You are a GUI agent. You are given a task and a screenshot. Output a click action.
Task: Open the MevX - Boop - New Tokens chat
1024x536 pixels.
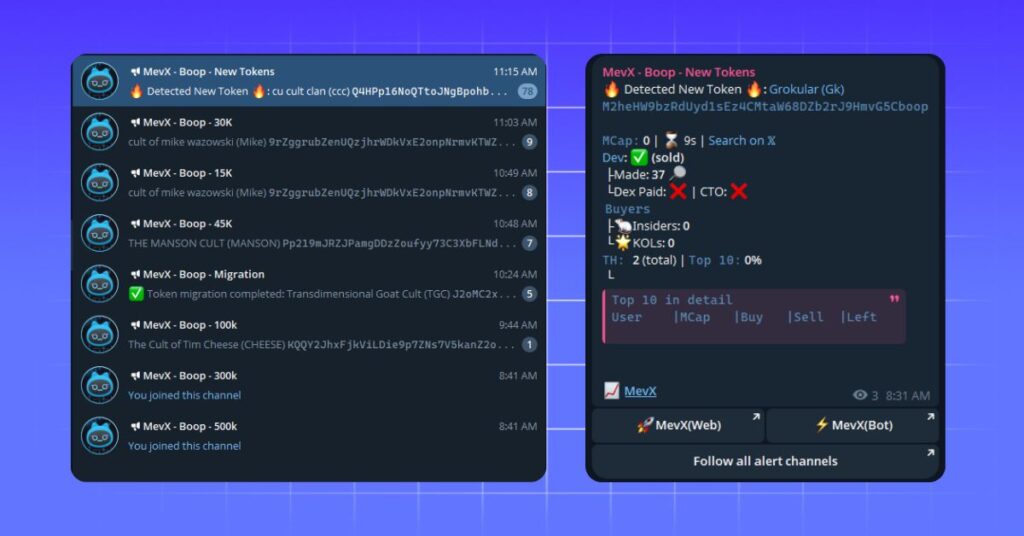click(308, 81)
